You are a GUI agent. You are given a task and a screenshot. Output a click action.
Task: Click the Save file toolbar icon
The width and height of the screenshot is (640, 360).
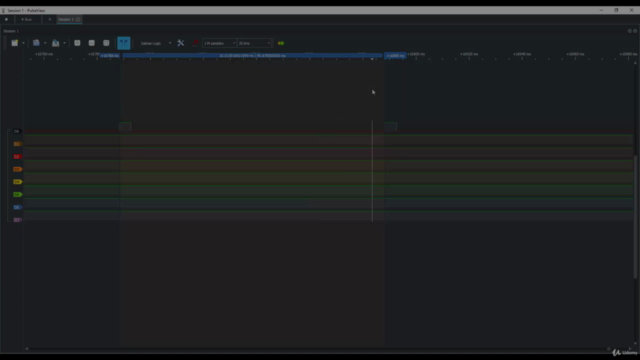(56, 43)
